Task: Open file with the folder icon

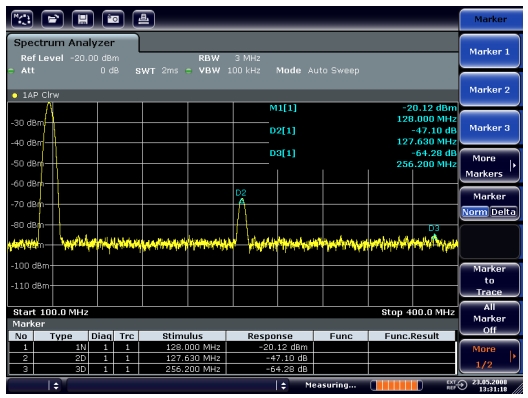Action: tap(53, 19)
